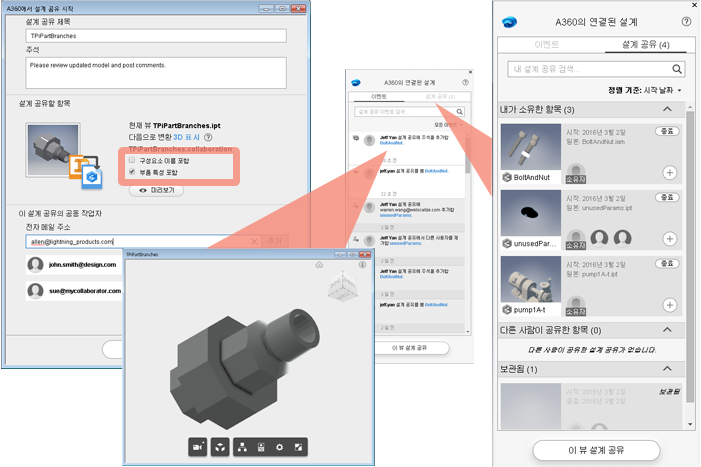Click the 설계 공유 제목 field containing TPiPartBranches
Screen dimensions: 701x467
click(156, 36)
